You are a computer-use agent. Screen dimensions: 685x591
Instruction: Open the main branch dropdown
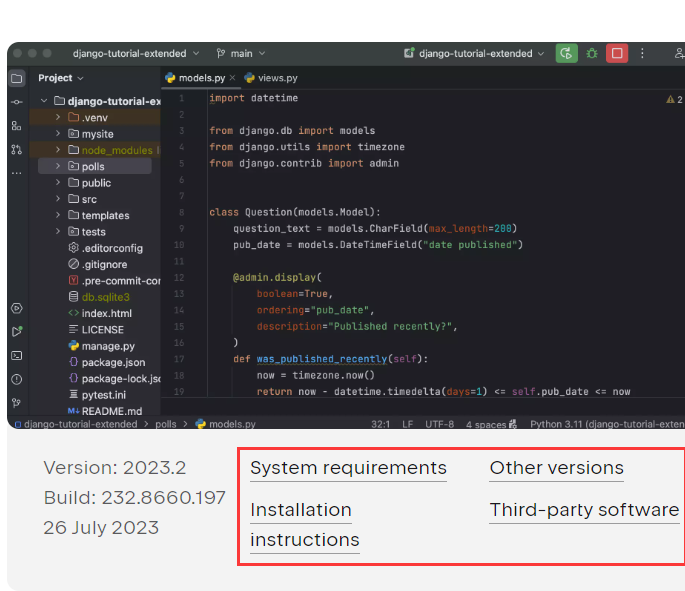[x=241, y=53]
